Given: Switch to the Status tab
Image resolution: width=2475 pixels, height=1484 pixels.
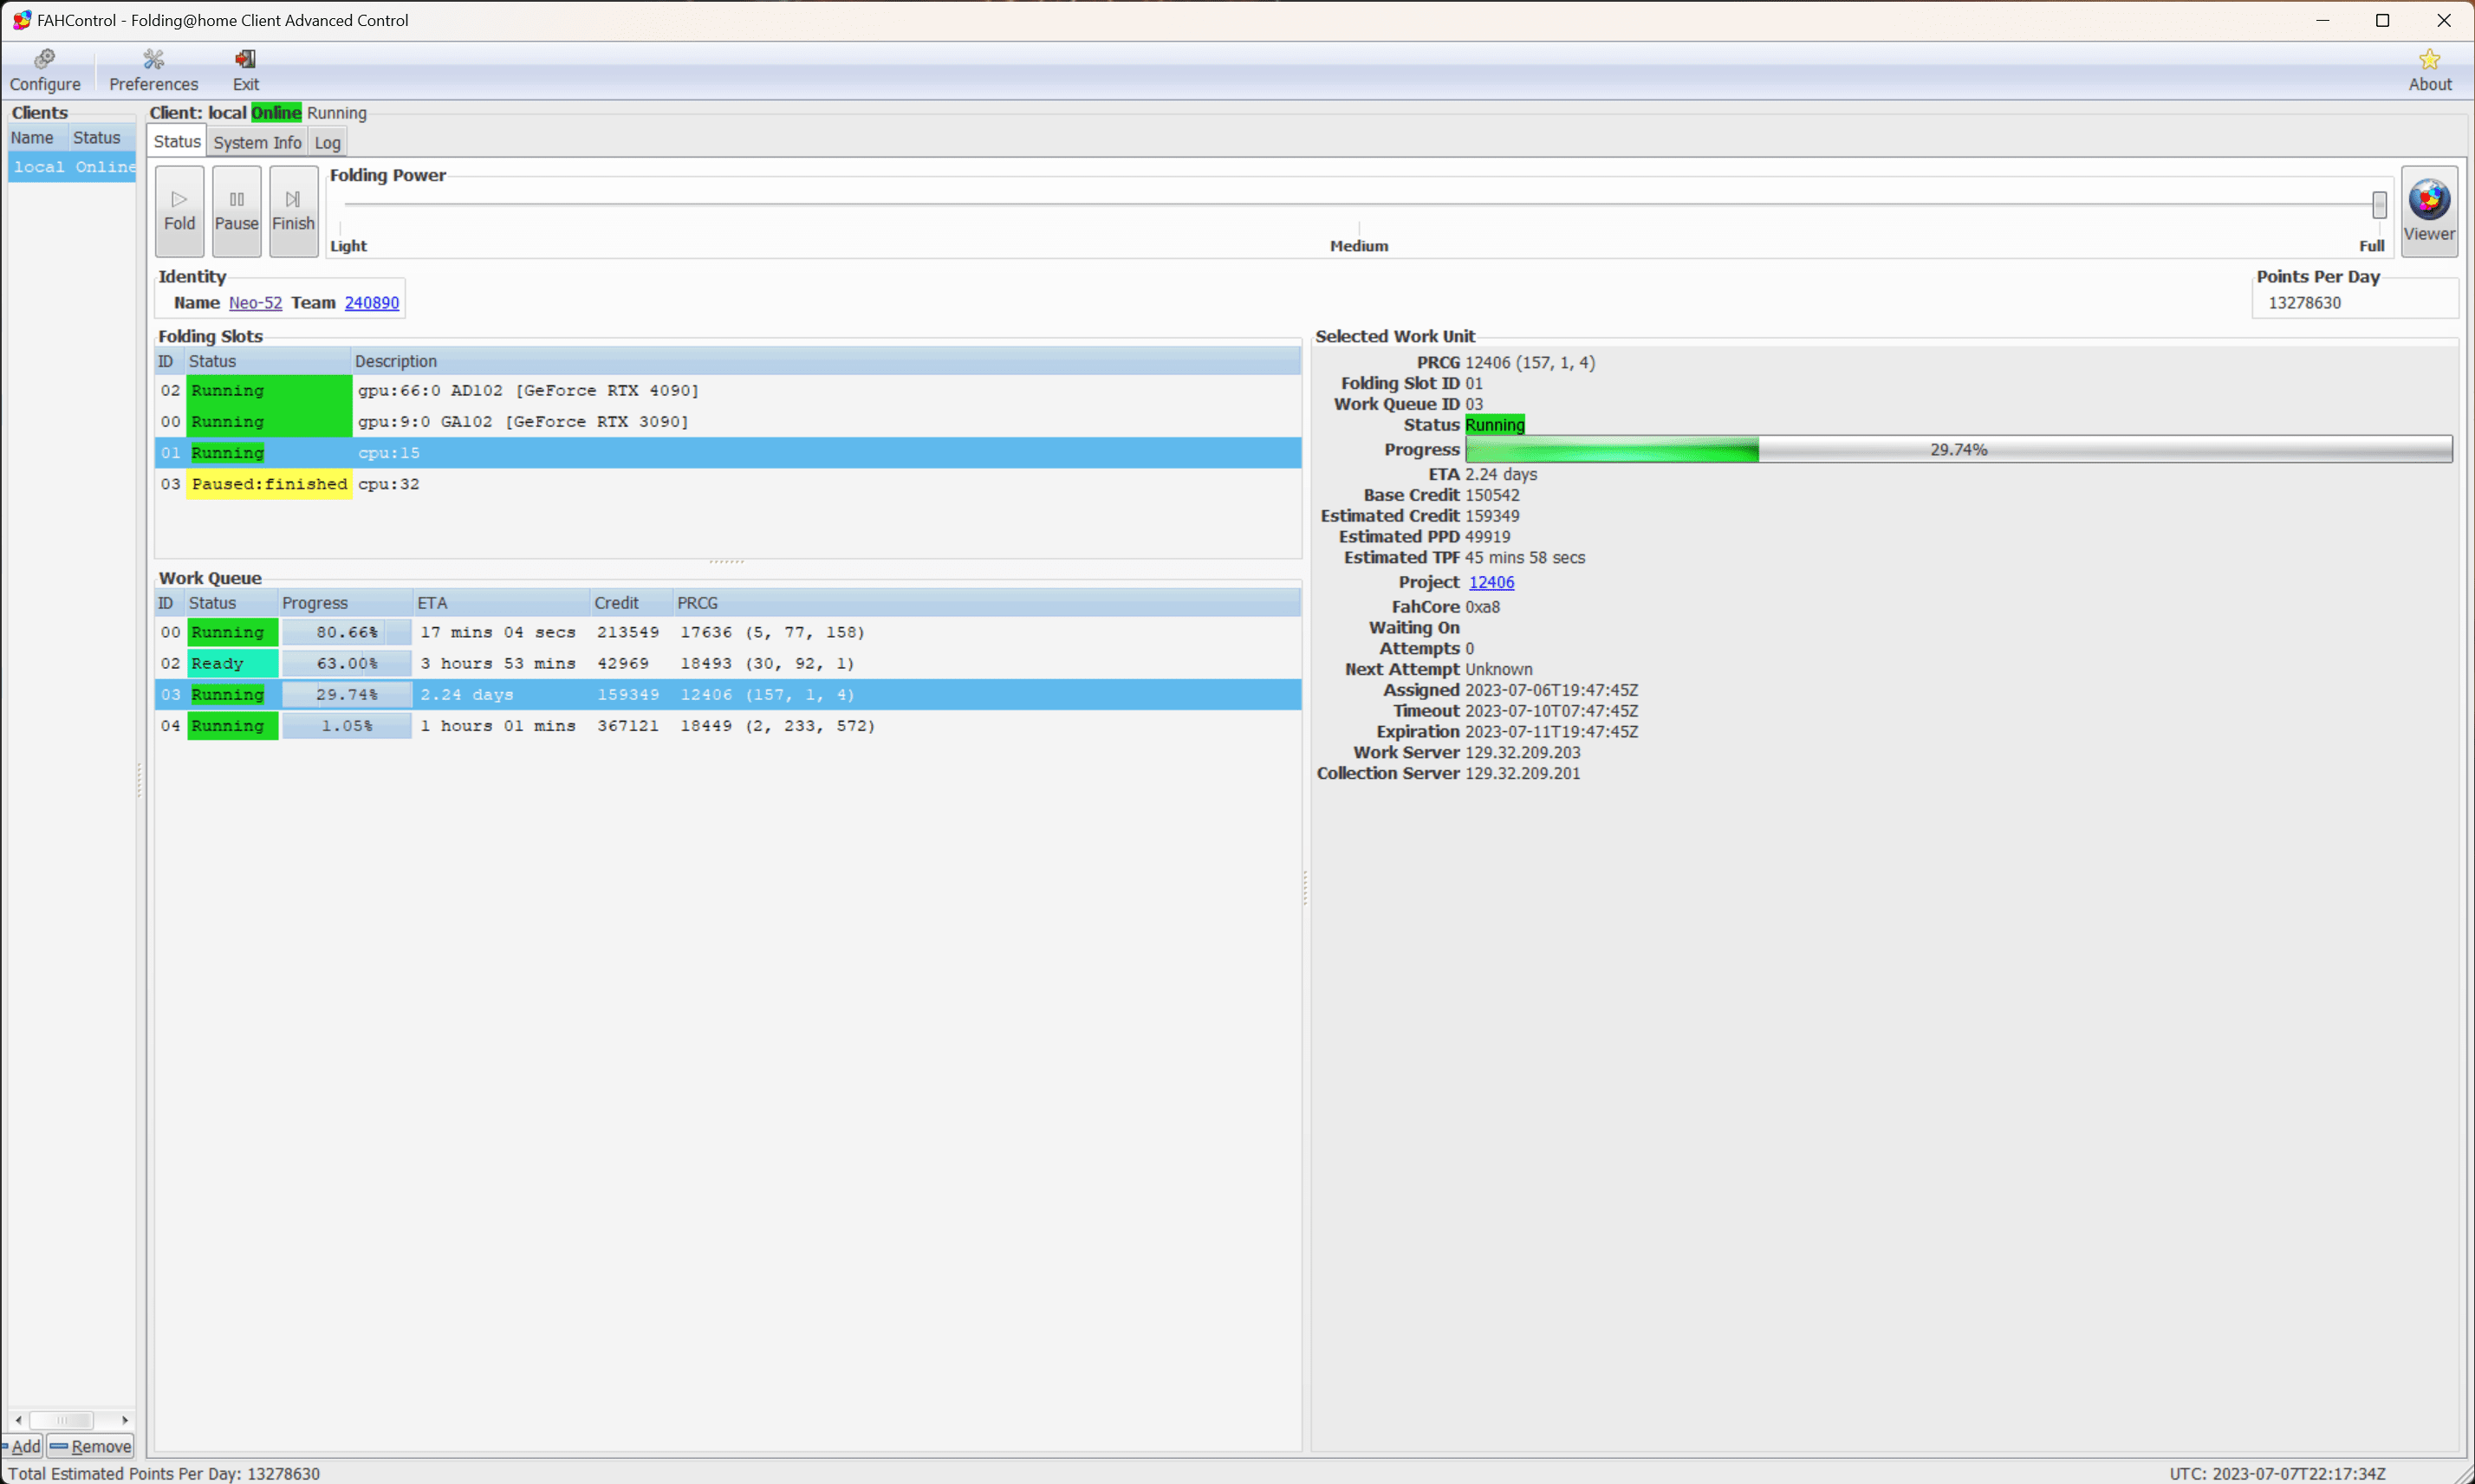Looking at the screenshot, I should (177, 142).
